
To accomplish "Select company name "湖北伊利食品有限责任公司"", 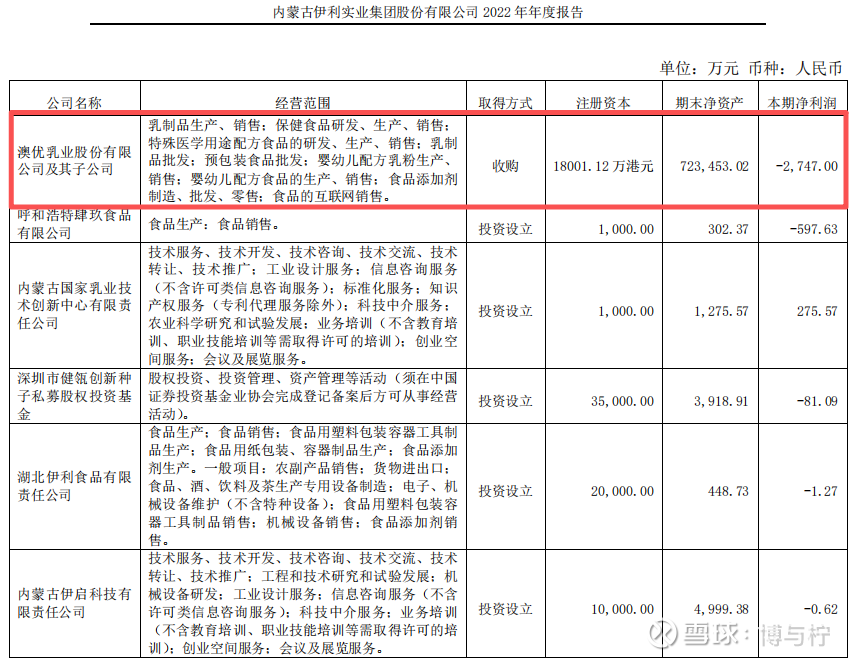I will 74,486.
